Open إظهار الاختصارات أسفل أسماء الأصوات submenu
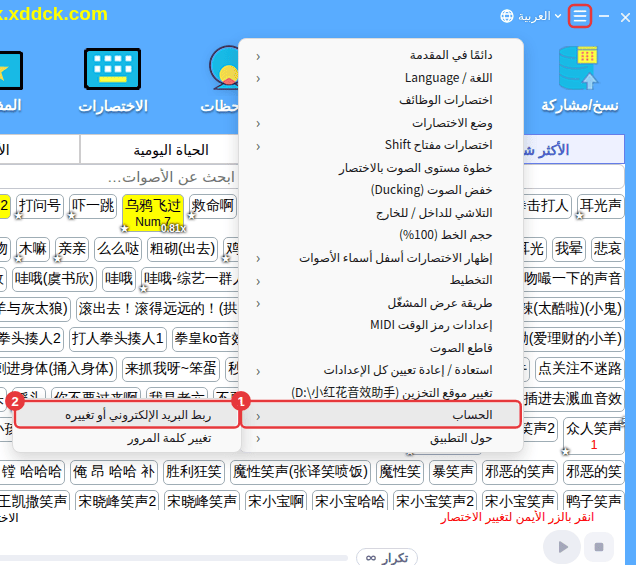 click(380, 258)
